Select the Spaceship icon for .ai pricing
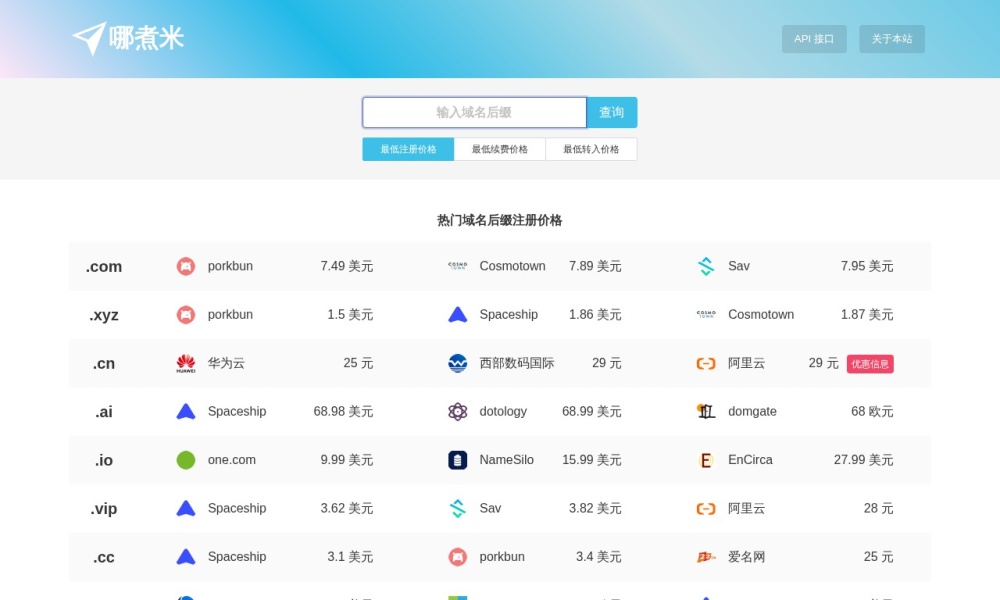This screenshot has height=600, width=1000. (185, 411)
